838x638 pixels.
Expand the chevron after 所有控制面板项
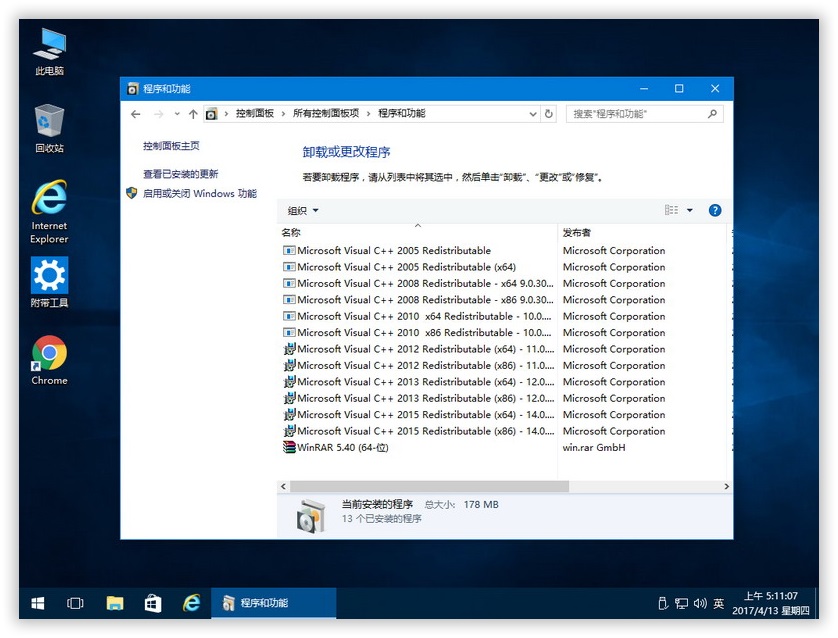[368, 114]
